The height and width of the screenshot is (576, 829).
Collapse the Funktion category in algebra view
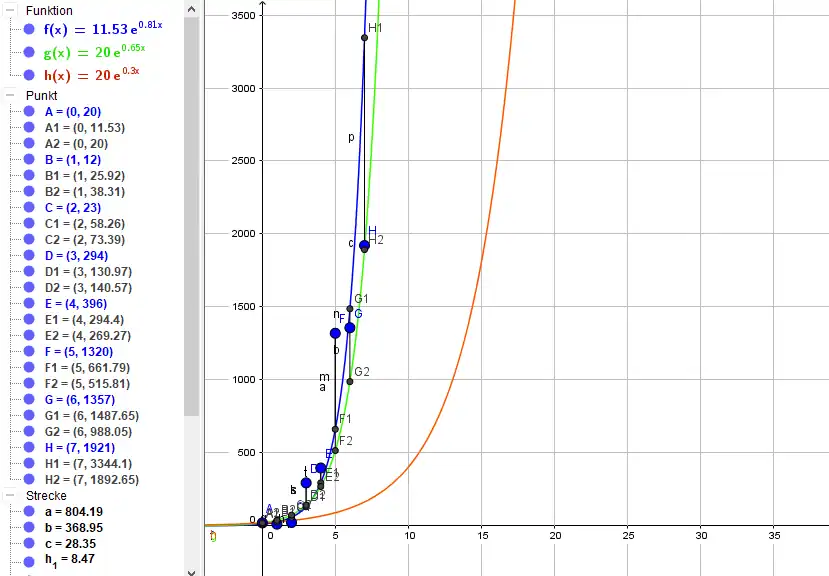[x=10, y=9]
